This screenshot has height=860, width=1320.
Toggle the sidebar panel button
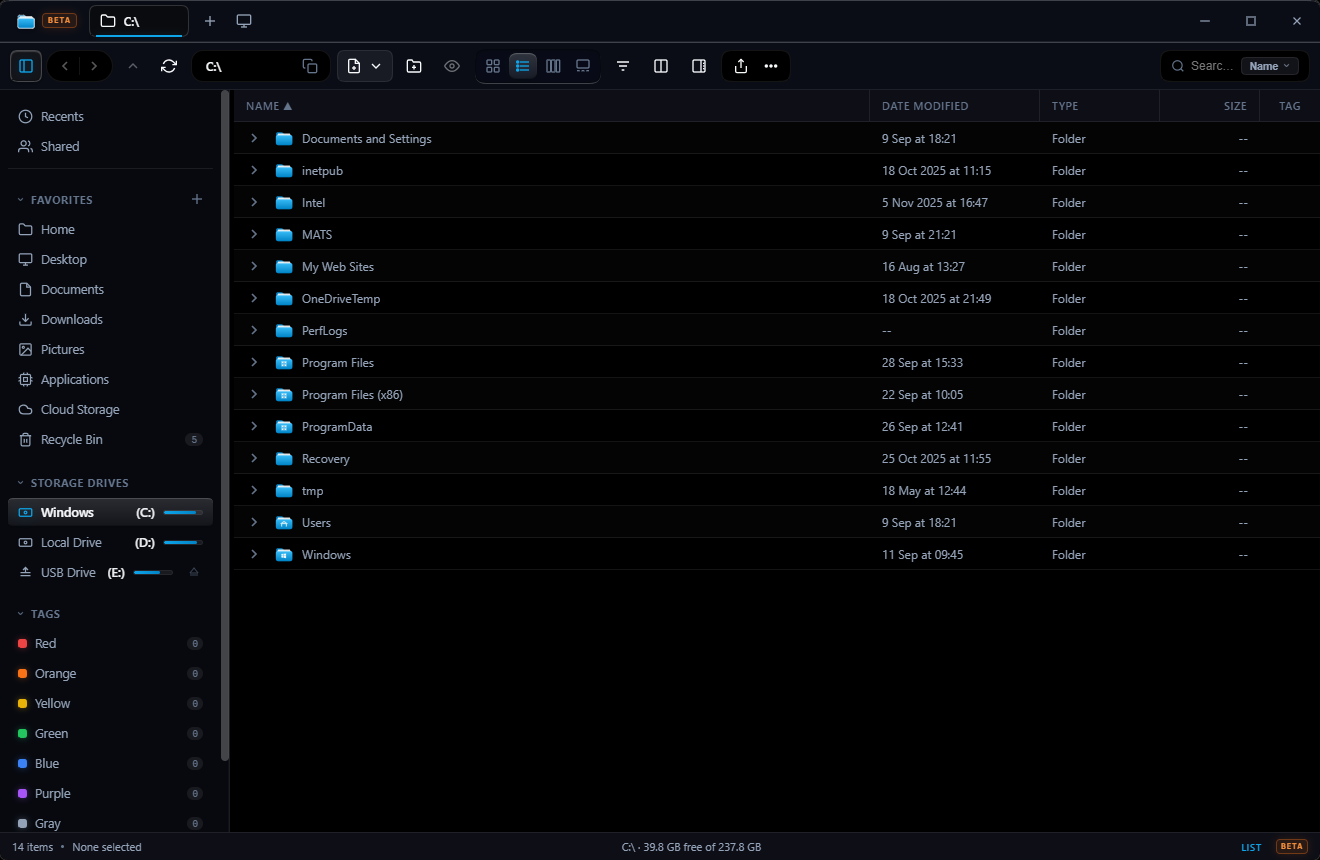[x=26, y=66]
